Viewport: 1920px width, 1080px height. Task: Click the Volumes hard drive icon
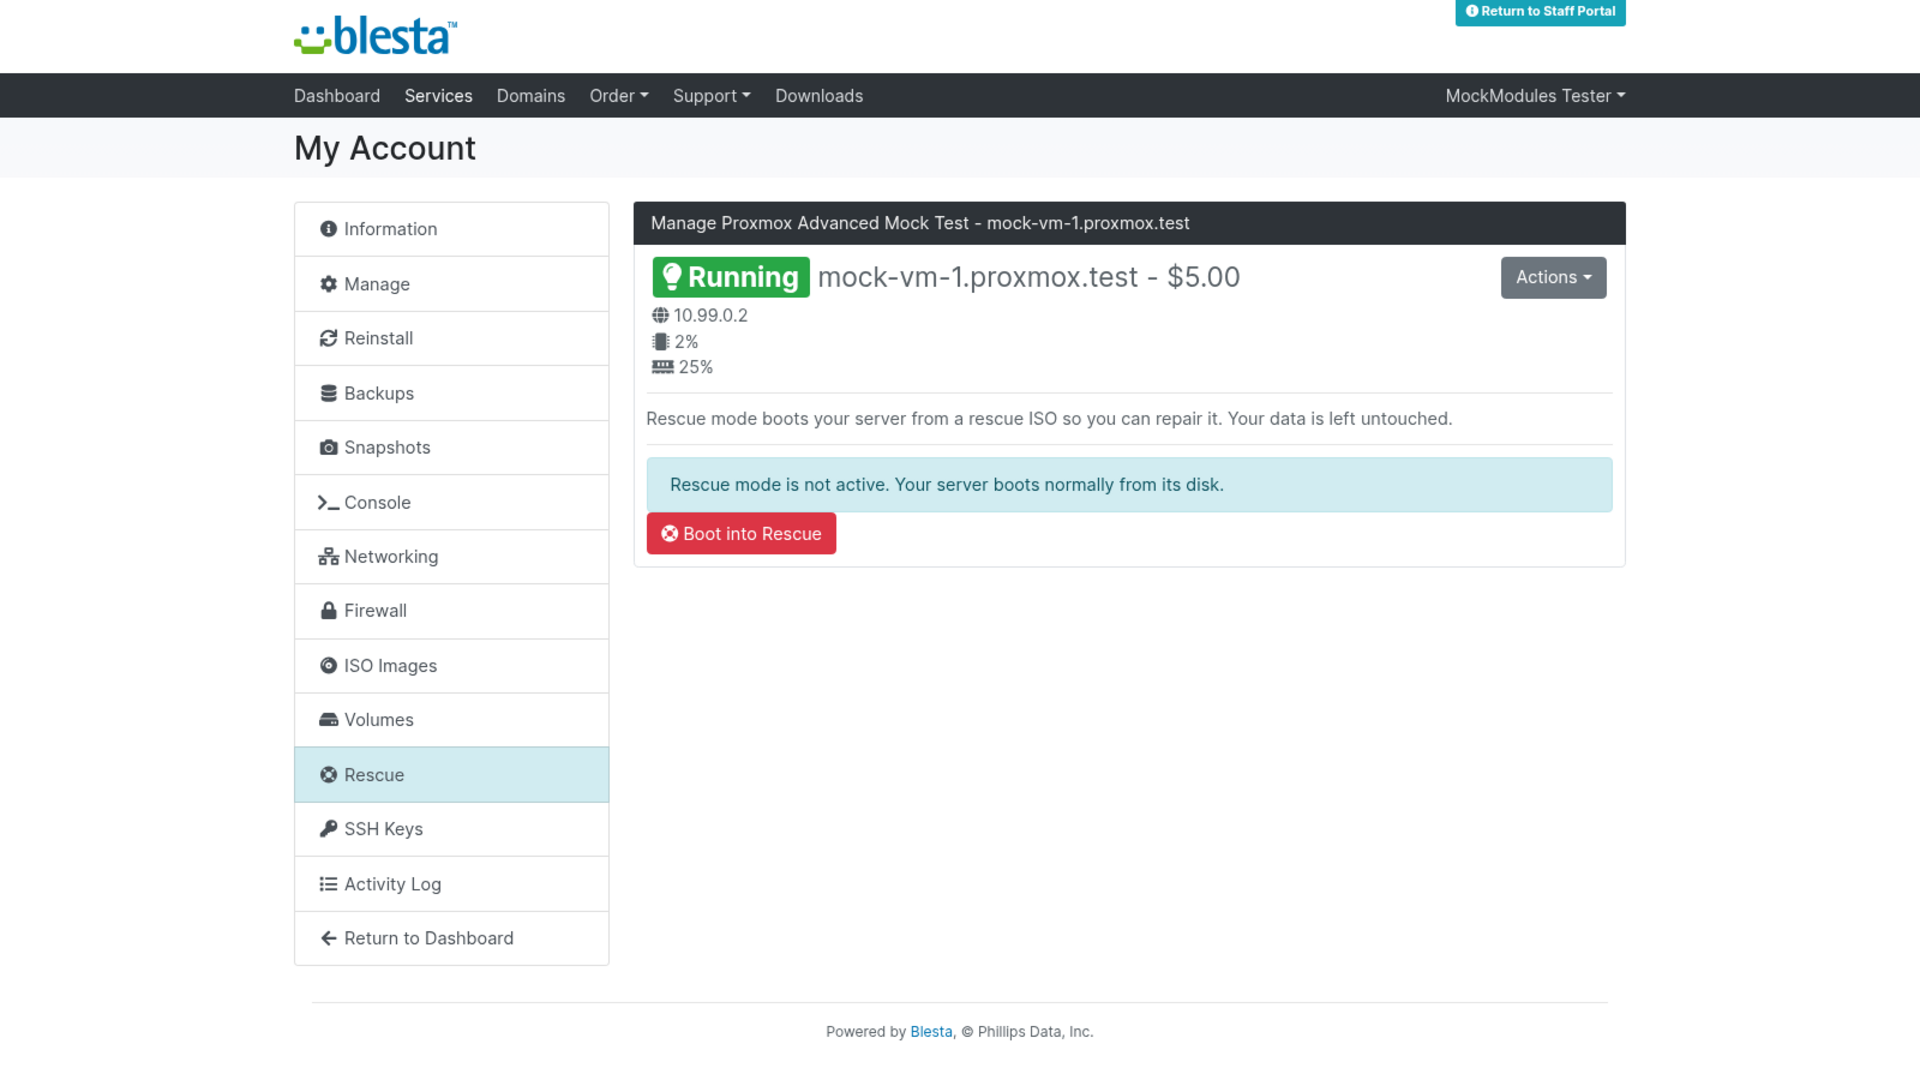click(328, 720)
